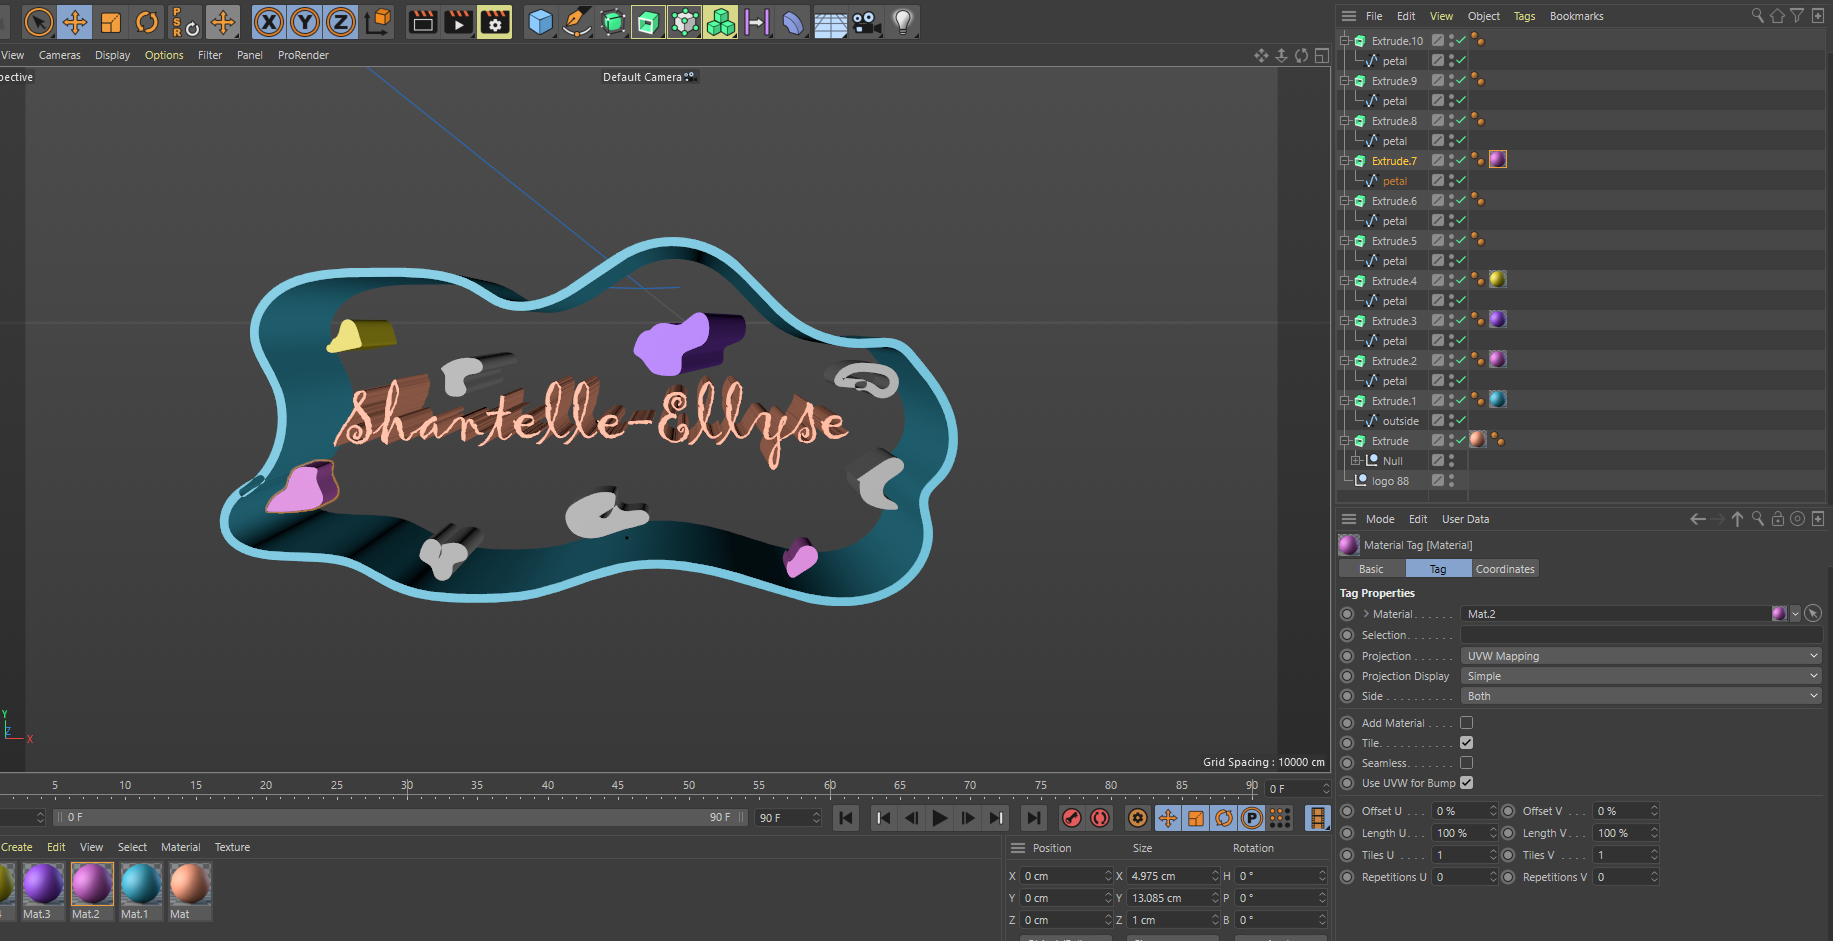Switch to the Coordinates tab
Viewport: 1833px width, 941px height.
tap(1504, 569)
